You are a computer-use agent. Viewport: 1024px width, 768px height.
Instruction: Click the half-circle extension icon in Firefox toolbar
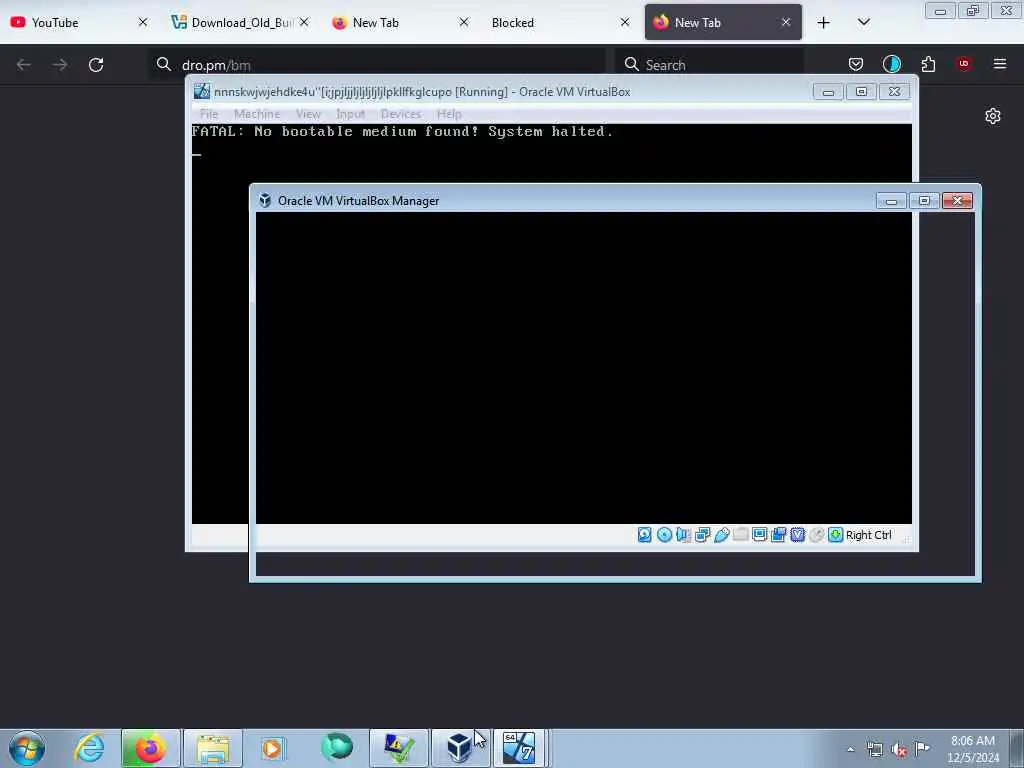click(x=891, y=64)
